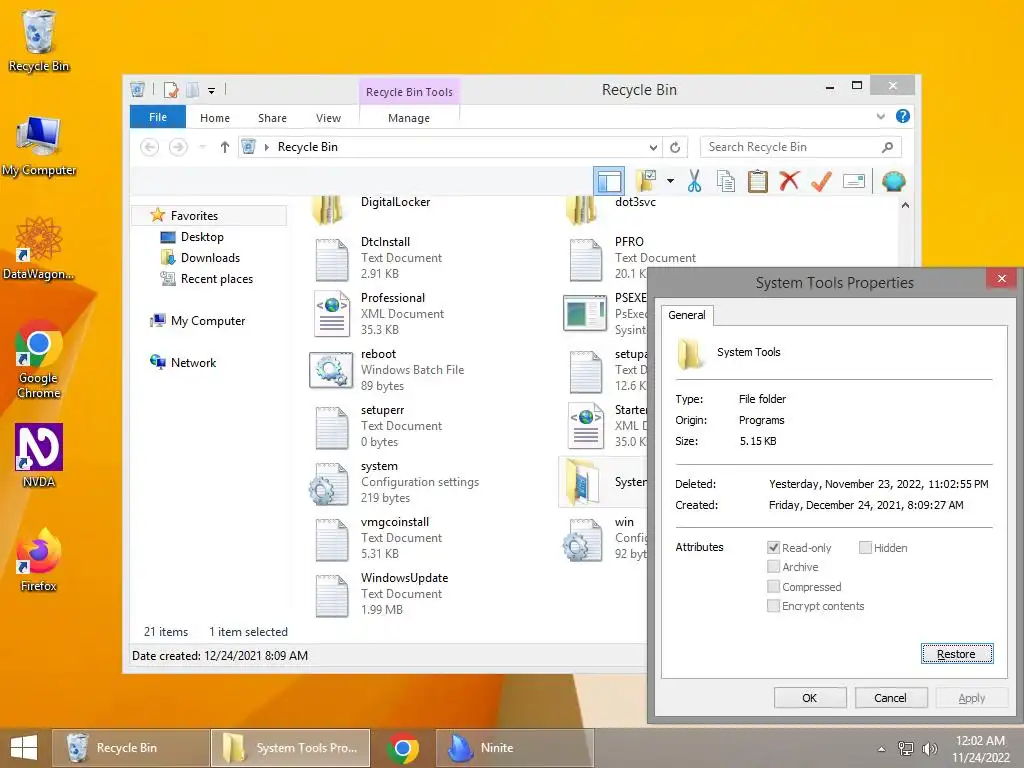The width and height of the screenshot is (1024, 768).
Task: Toggle the Hidden checkbox
Action: click(865, 547)
